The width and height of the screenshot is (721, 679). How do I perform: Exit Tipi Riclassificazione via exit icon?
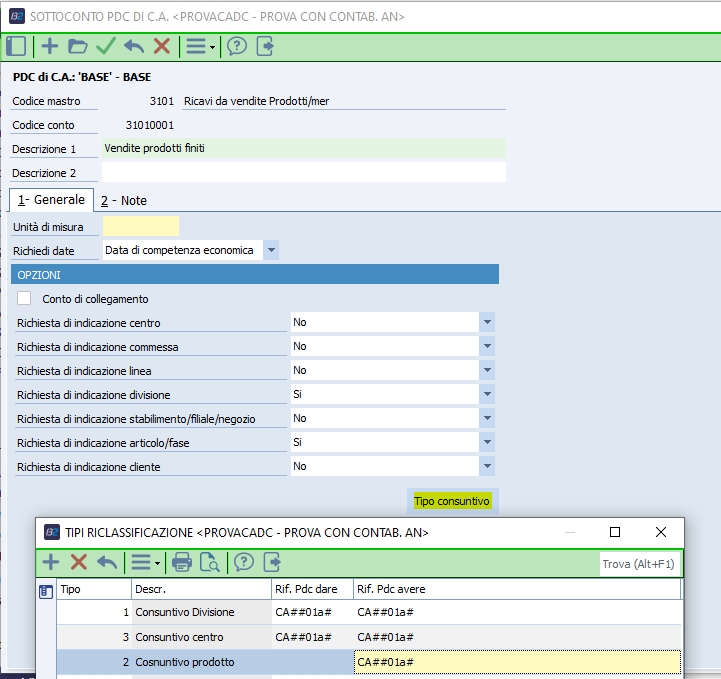(x=272, y=562)
